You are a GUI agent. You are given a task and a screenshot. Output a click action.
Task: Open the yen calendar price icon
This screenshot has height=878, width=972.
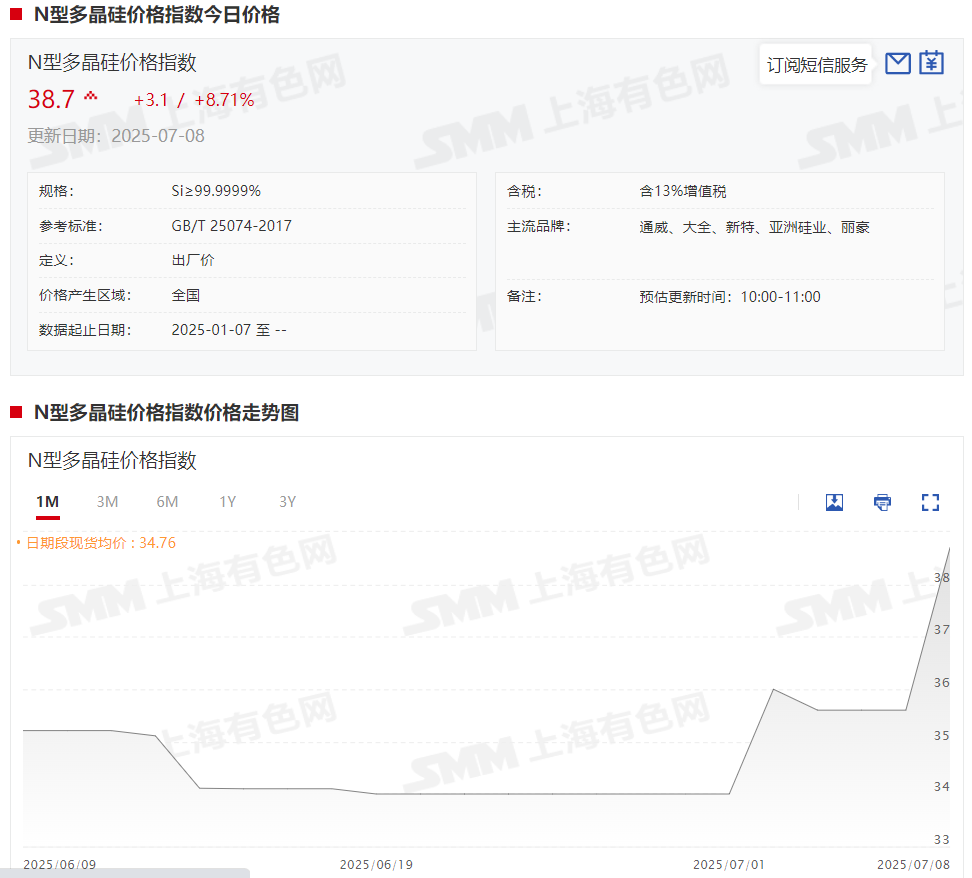point(931,63)
